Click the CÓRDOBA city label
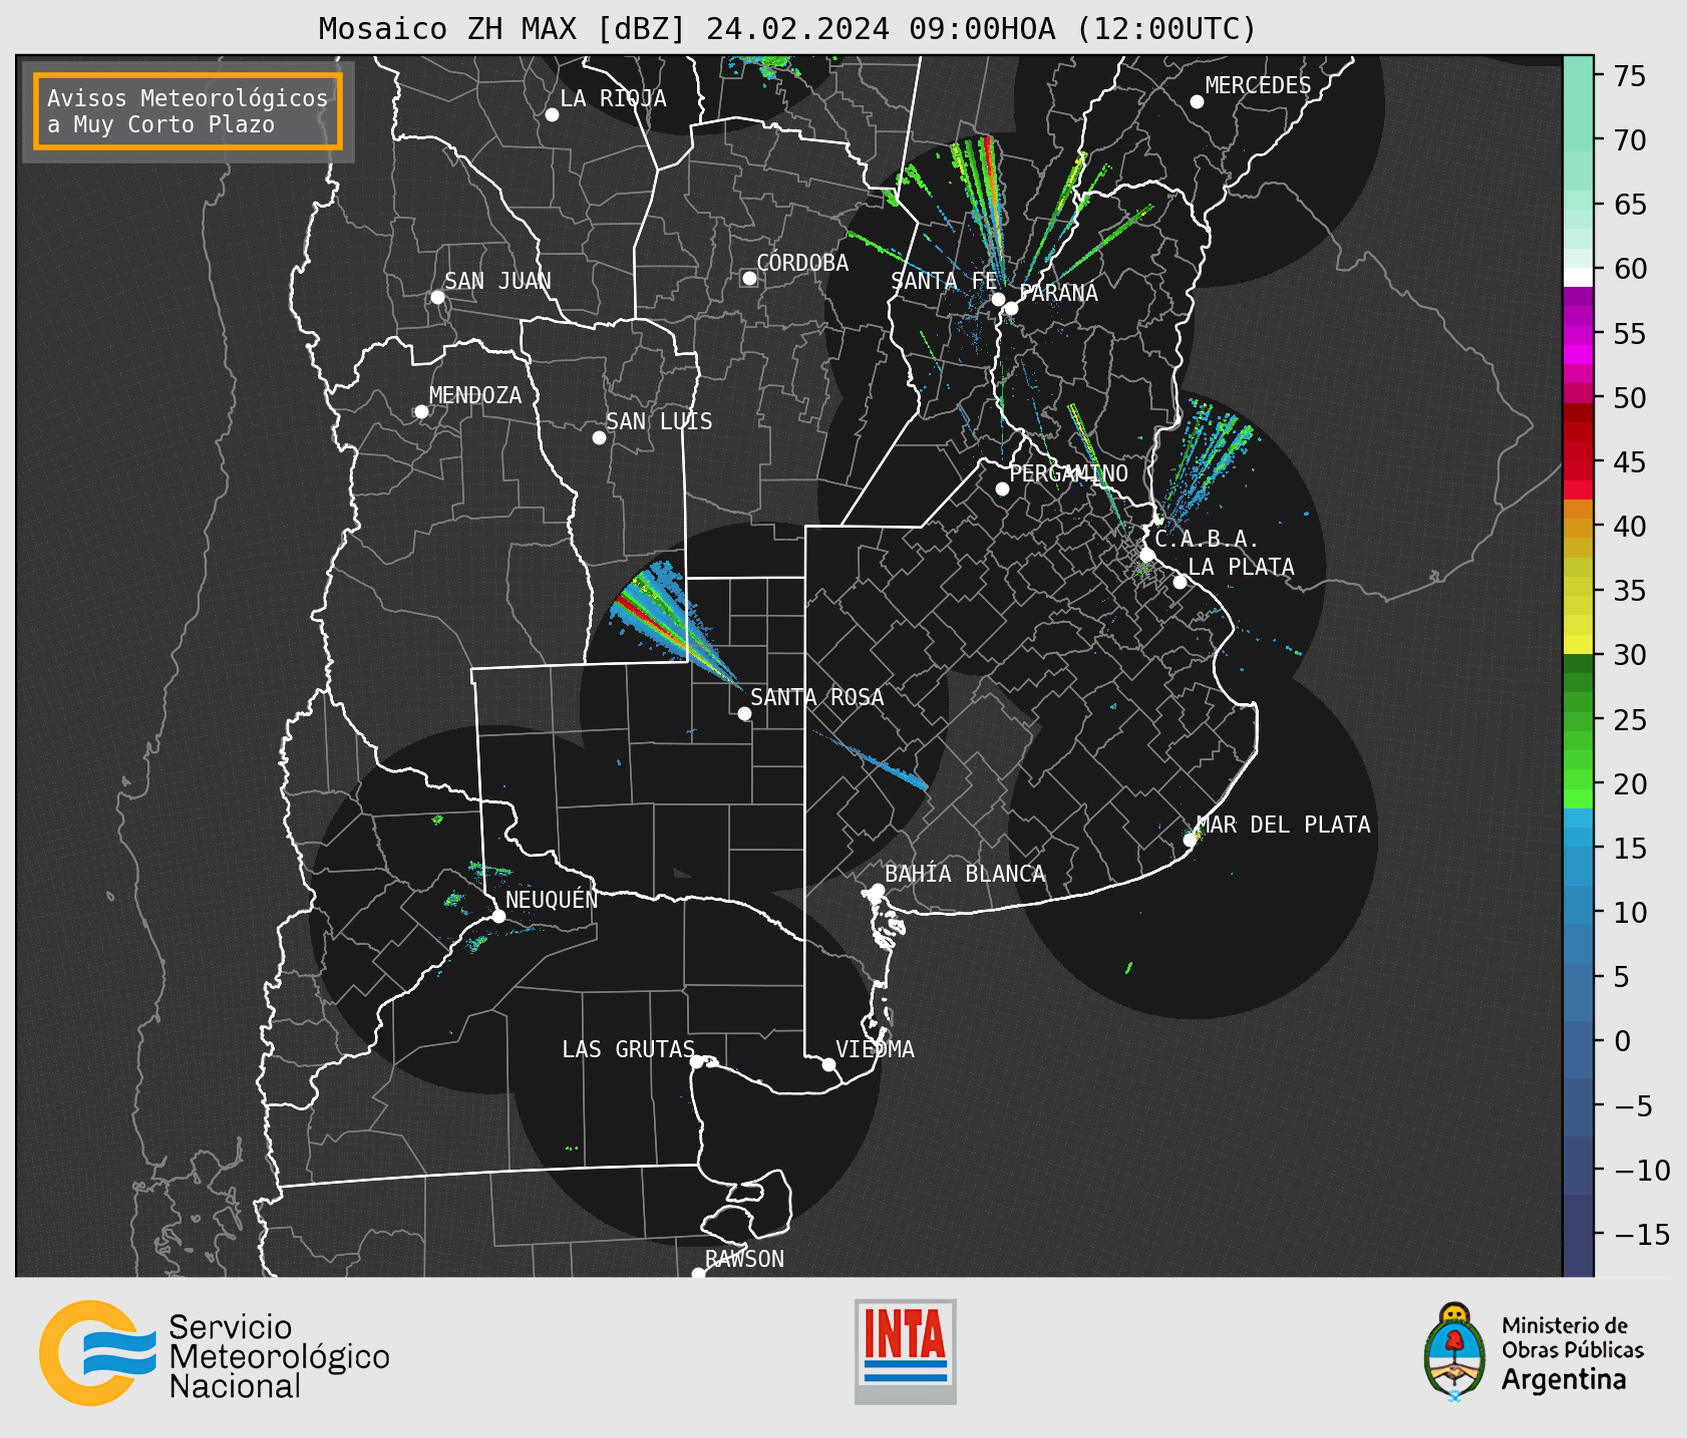 click(x=803, y=263)
